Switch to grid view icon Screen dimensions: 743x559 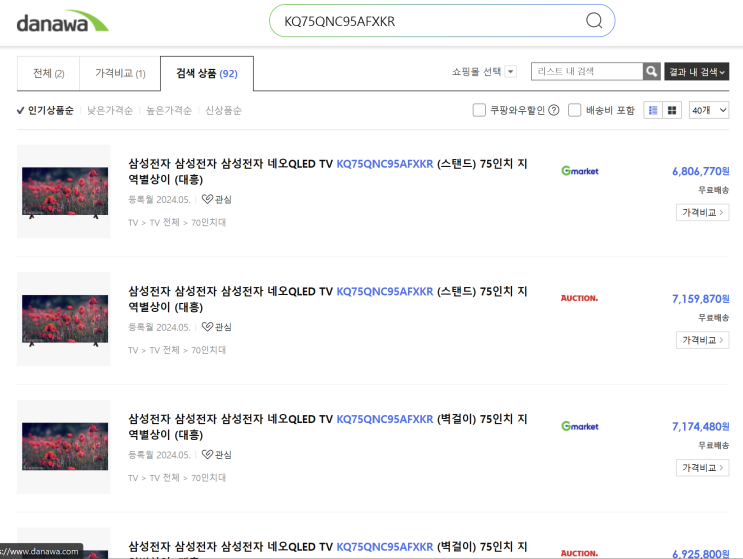[x=672, y=110]
